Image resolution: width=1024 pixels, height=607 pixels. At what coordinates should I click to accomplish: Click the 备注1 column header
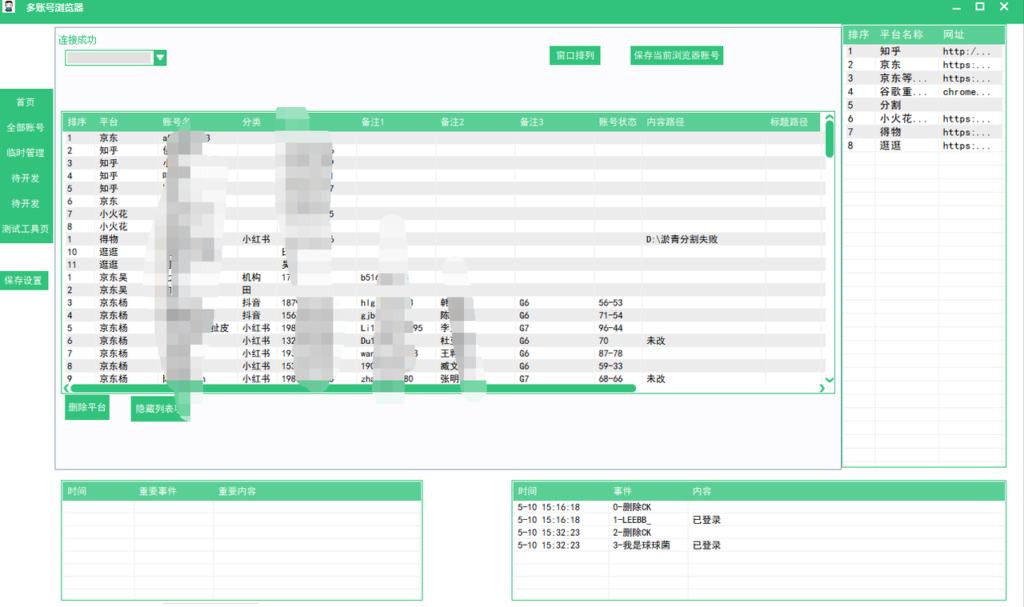[373, 122]
